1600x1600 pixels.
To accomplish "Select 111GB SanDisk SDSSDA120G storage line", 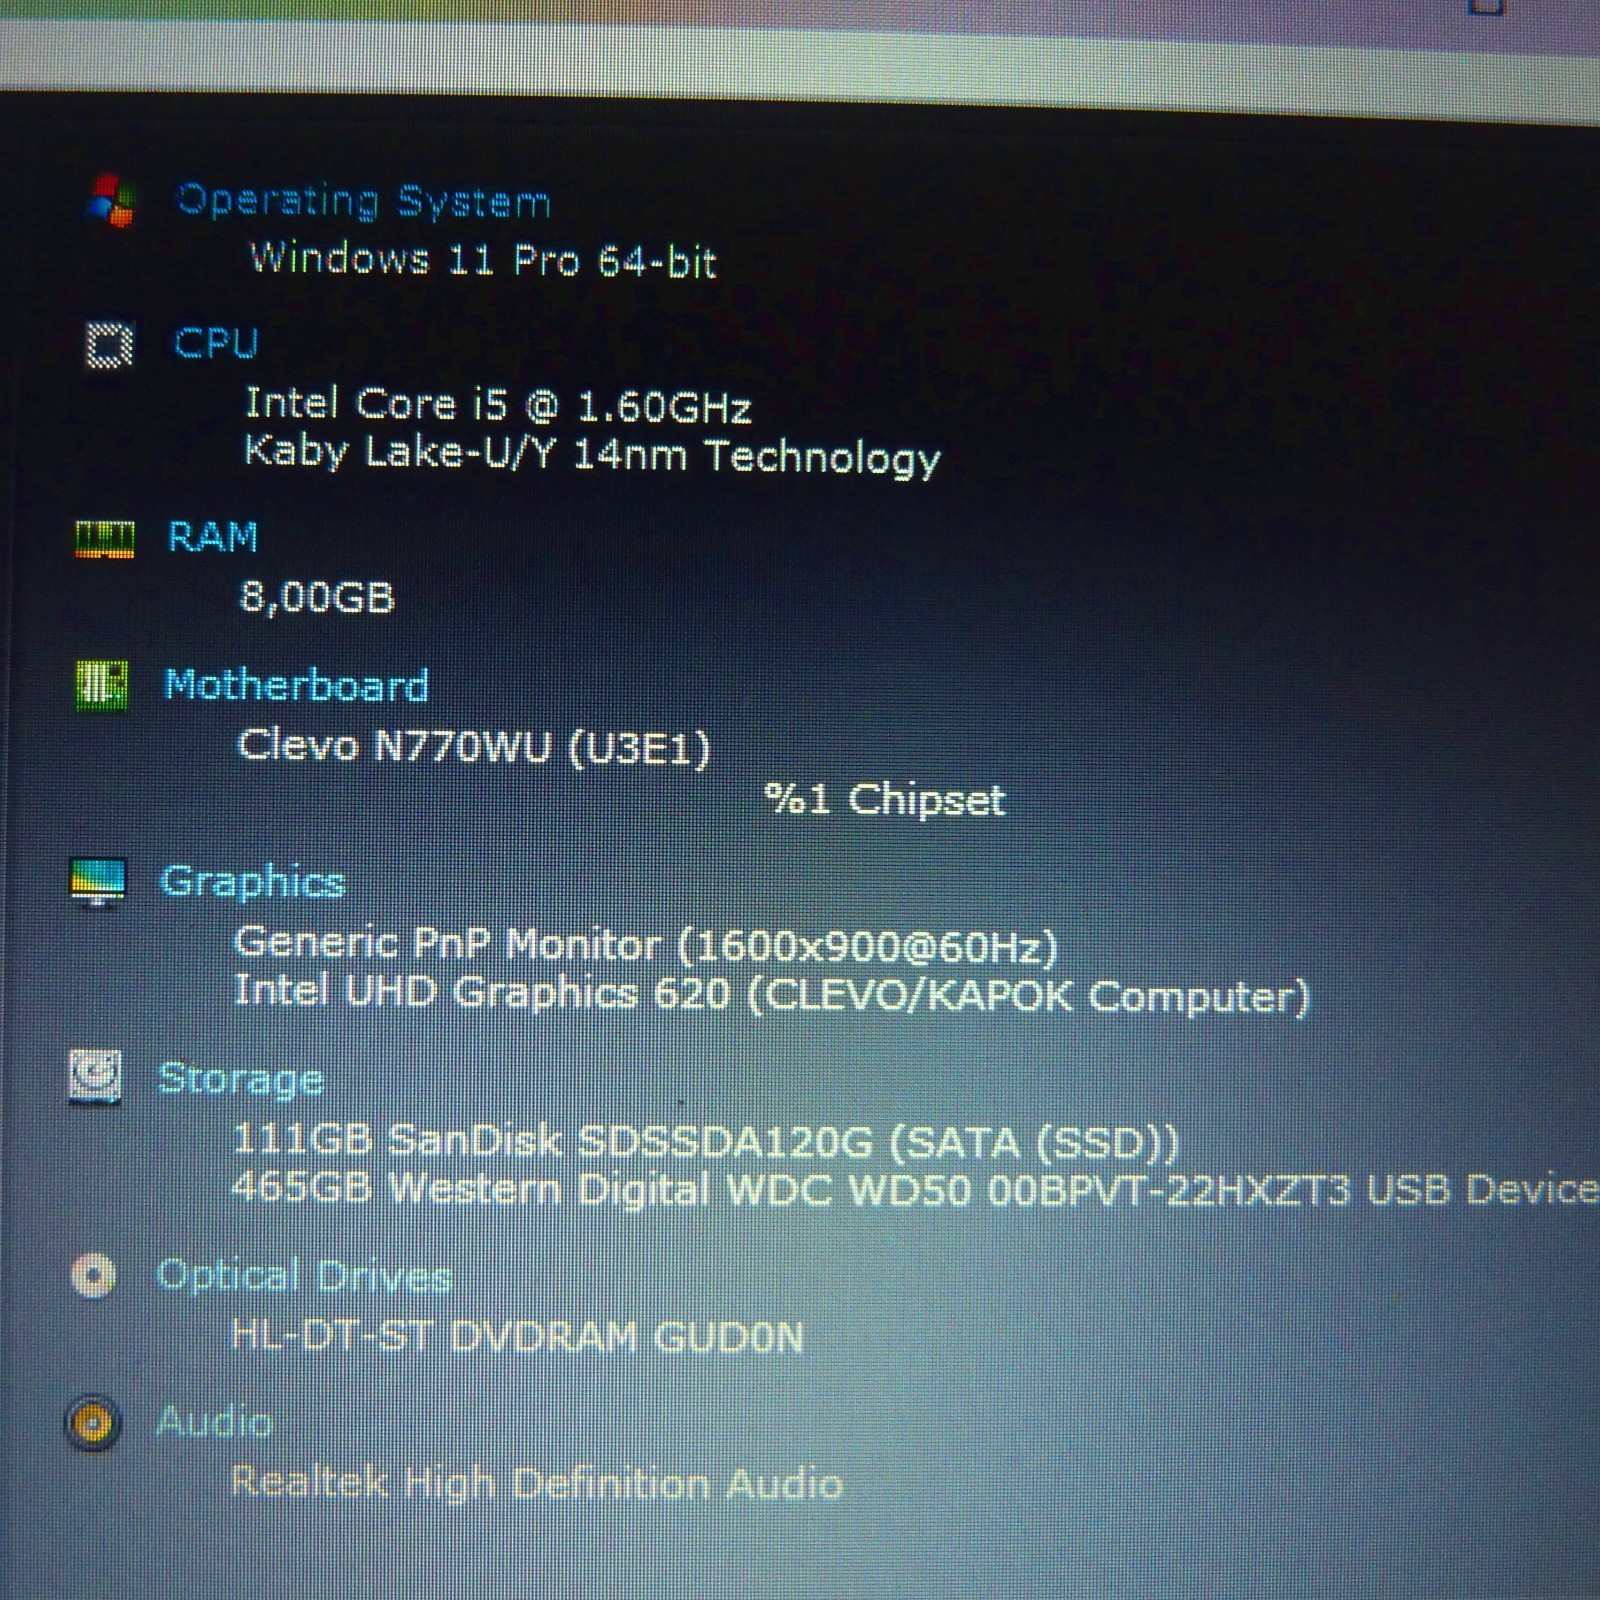I will pos(705,1141).
